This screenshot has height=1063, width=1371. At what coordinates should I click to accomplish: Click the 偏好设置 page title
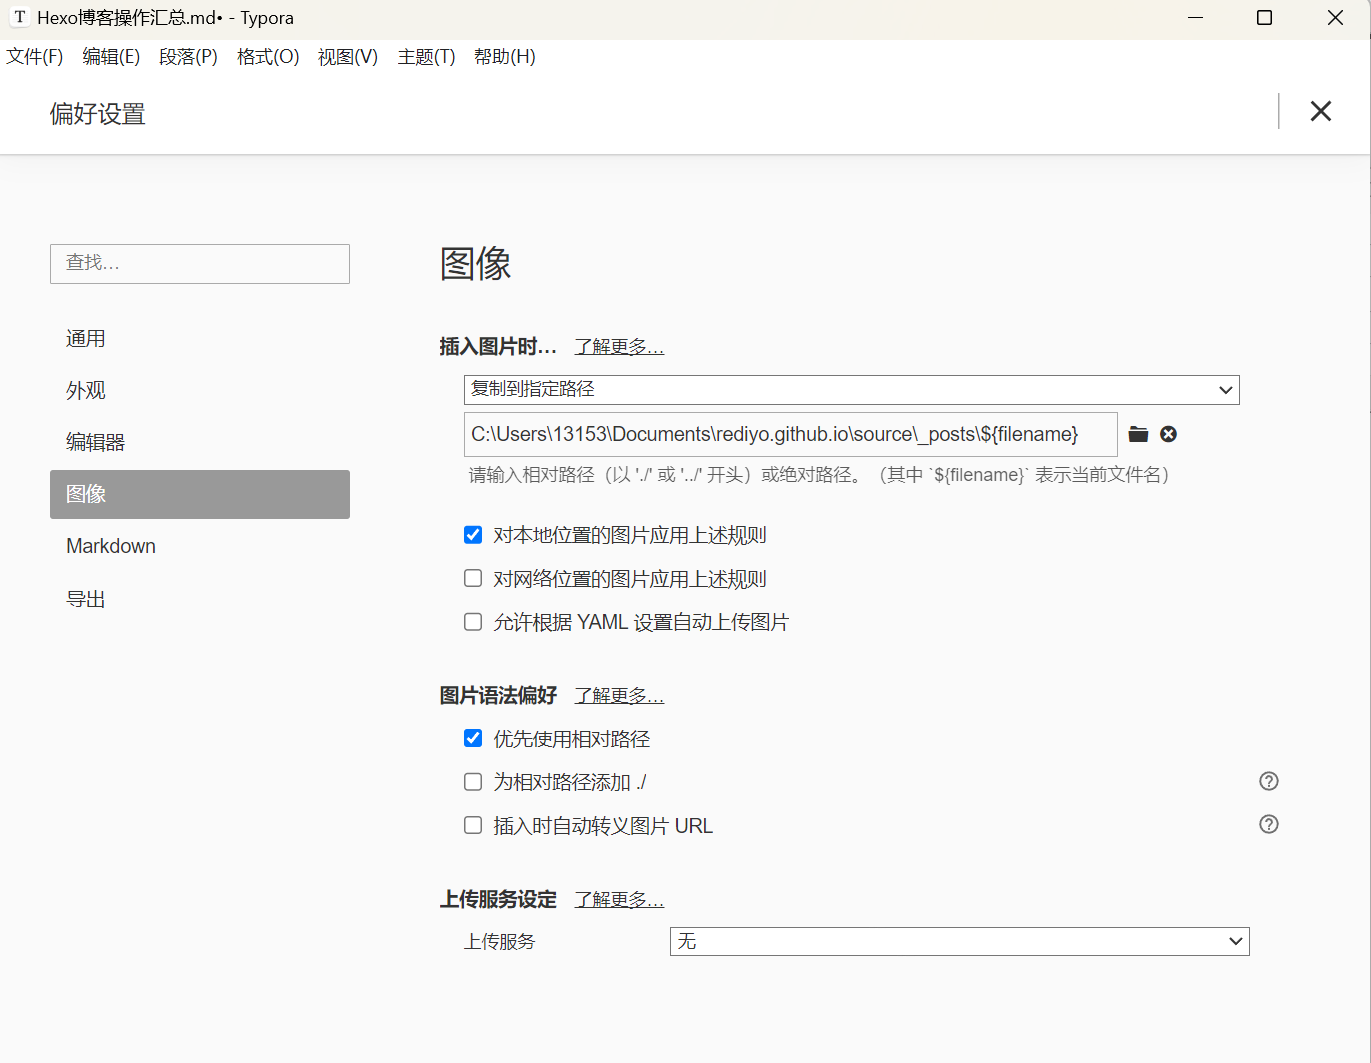pyautogui.click(x=98, y=114)
